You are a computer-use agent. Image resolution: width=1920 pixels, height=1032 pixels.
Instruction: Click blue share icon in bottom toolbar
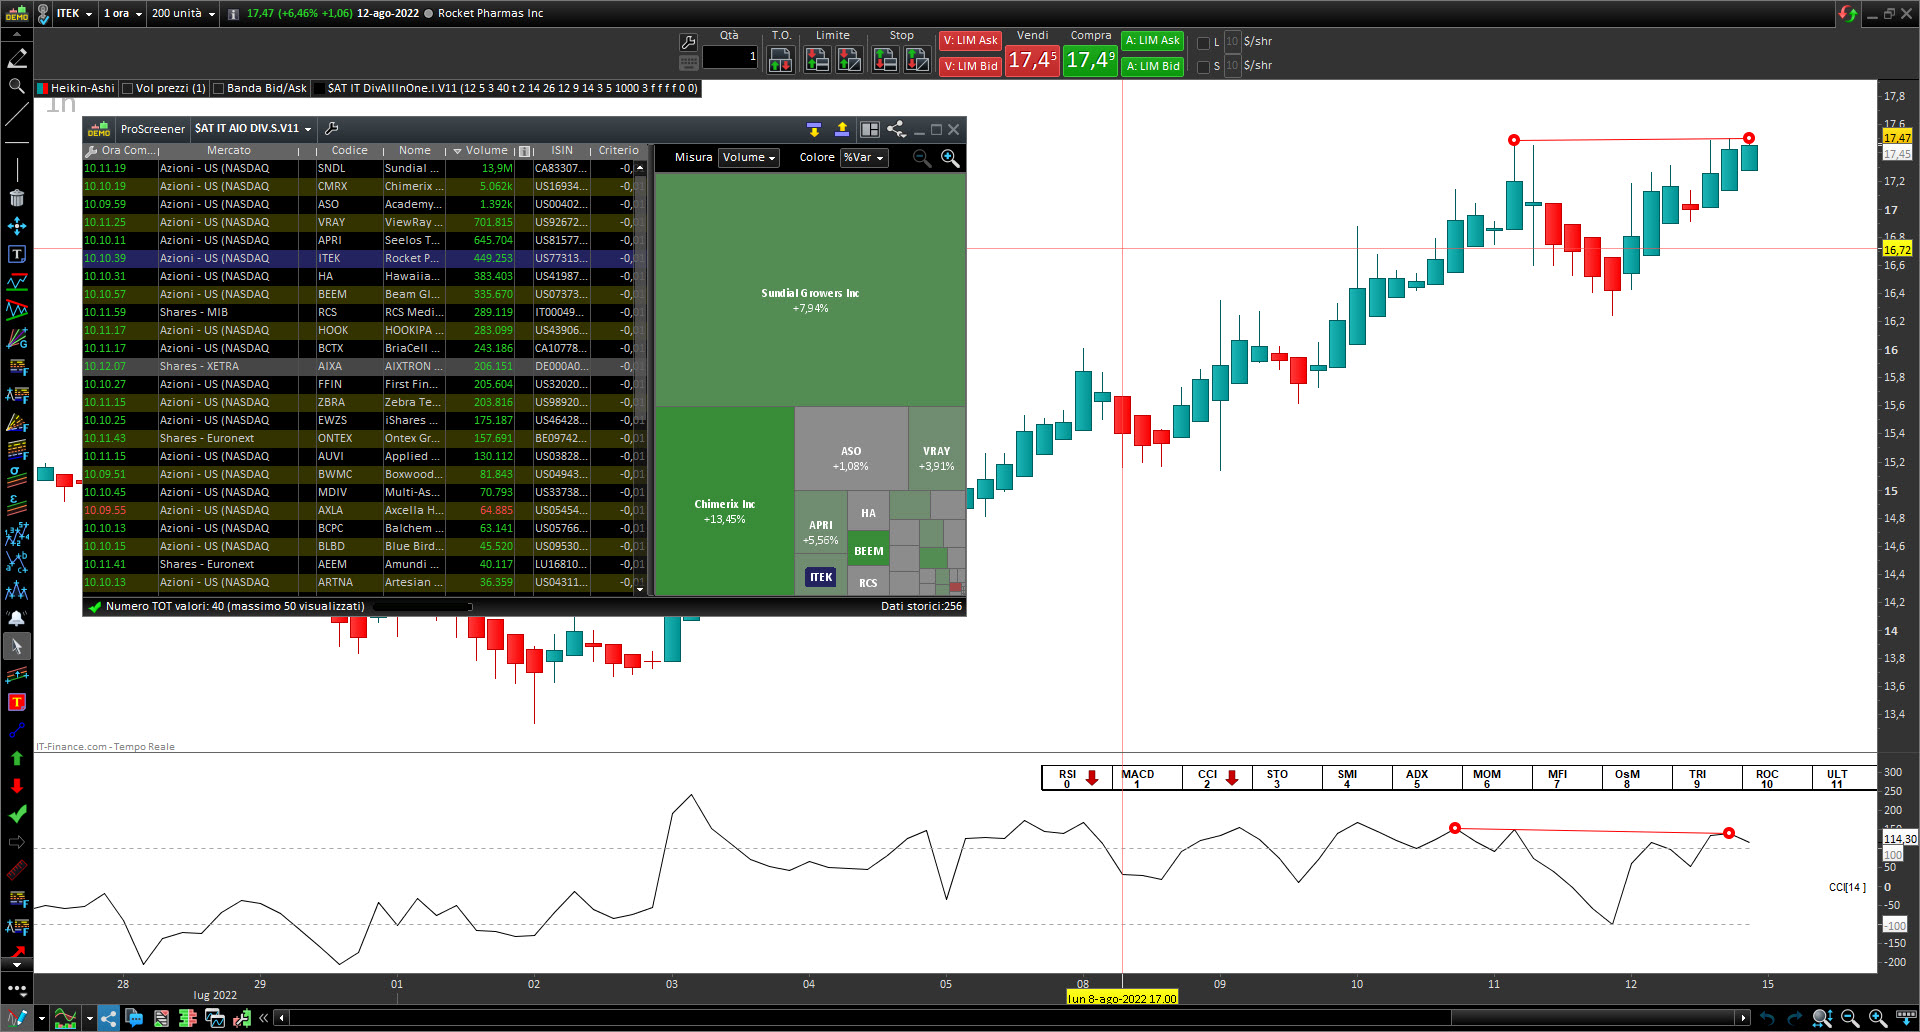108,1019
